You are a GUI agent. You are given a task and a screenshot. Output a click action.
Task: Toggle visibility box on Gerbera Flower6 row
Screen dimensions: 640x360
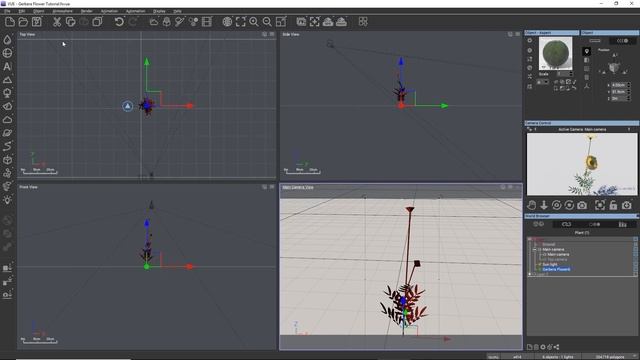coord(635,269)
